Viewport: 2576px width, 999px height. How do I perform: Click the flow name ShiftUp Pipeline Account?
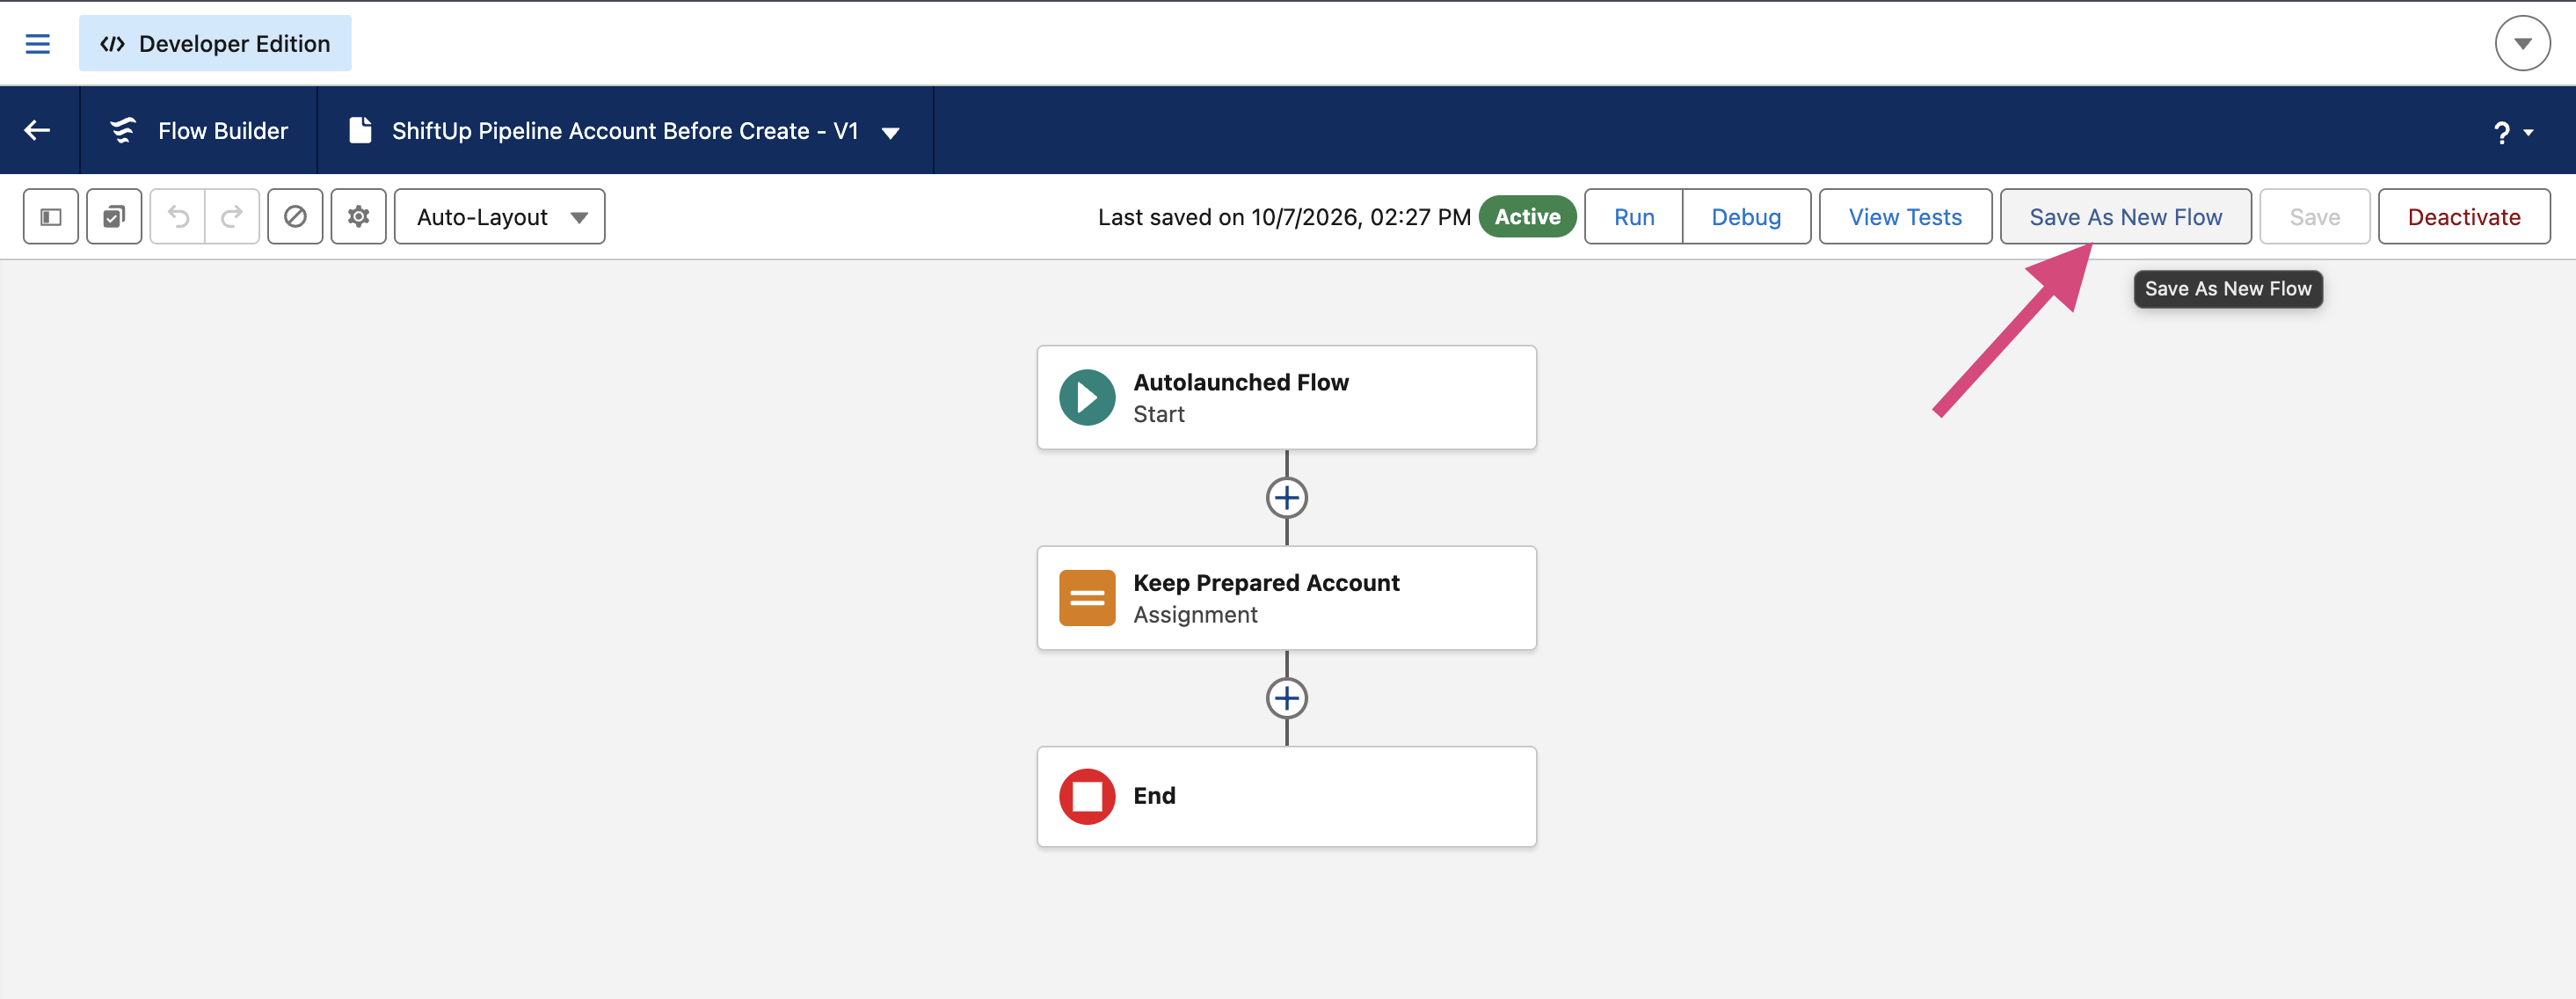click(625, 131)
